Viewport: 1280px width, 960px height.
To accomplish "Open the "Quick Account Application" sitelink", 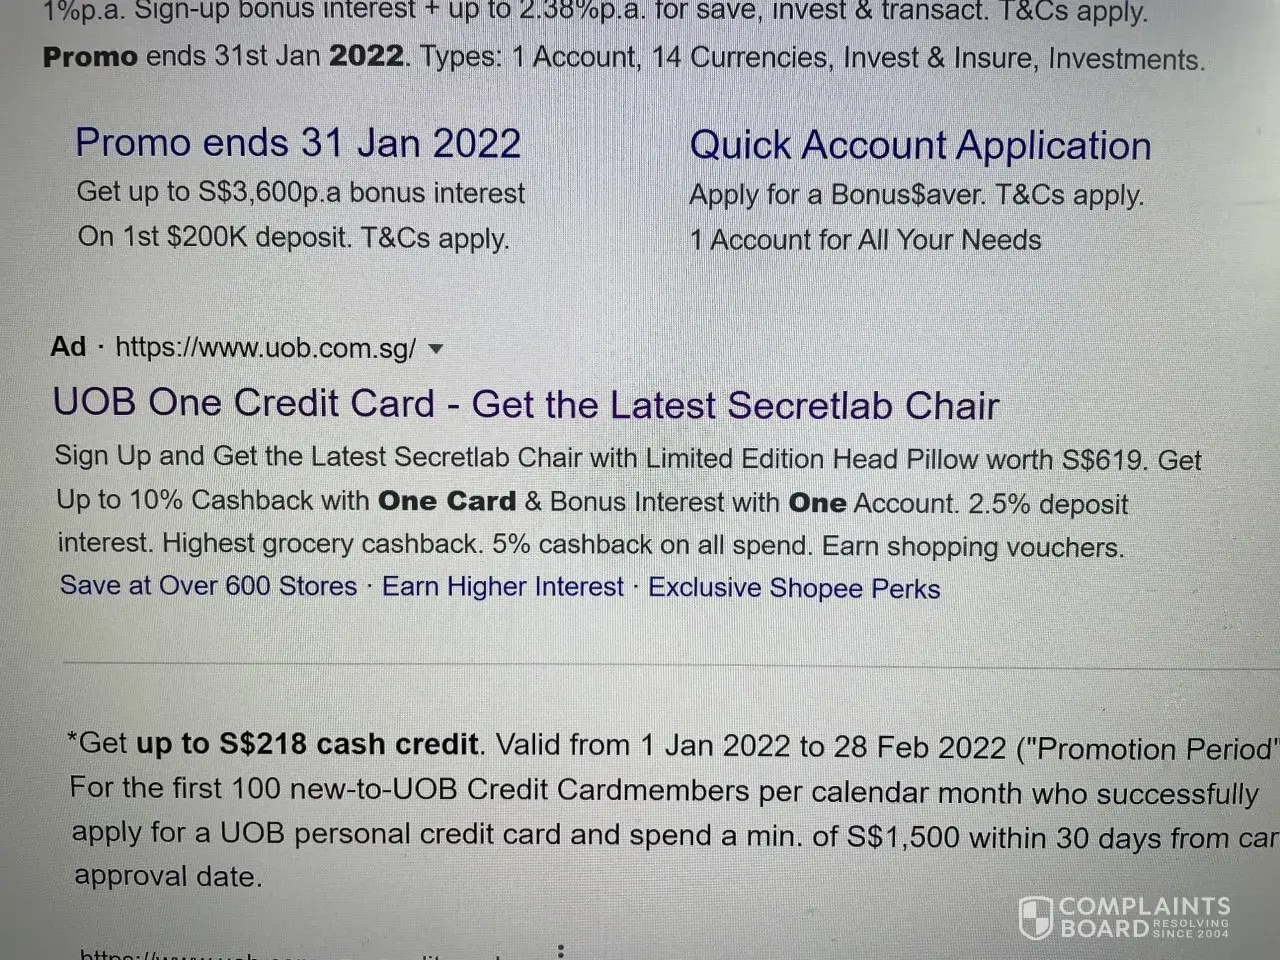I will (920, 146).
